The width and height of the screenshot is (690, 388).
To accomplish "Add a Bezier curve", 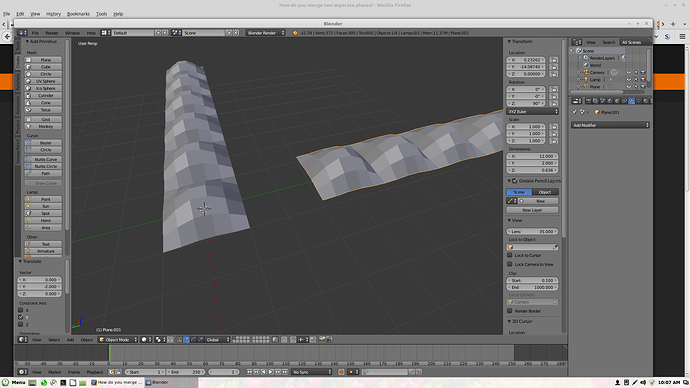I will tap(43, 143).
